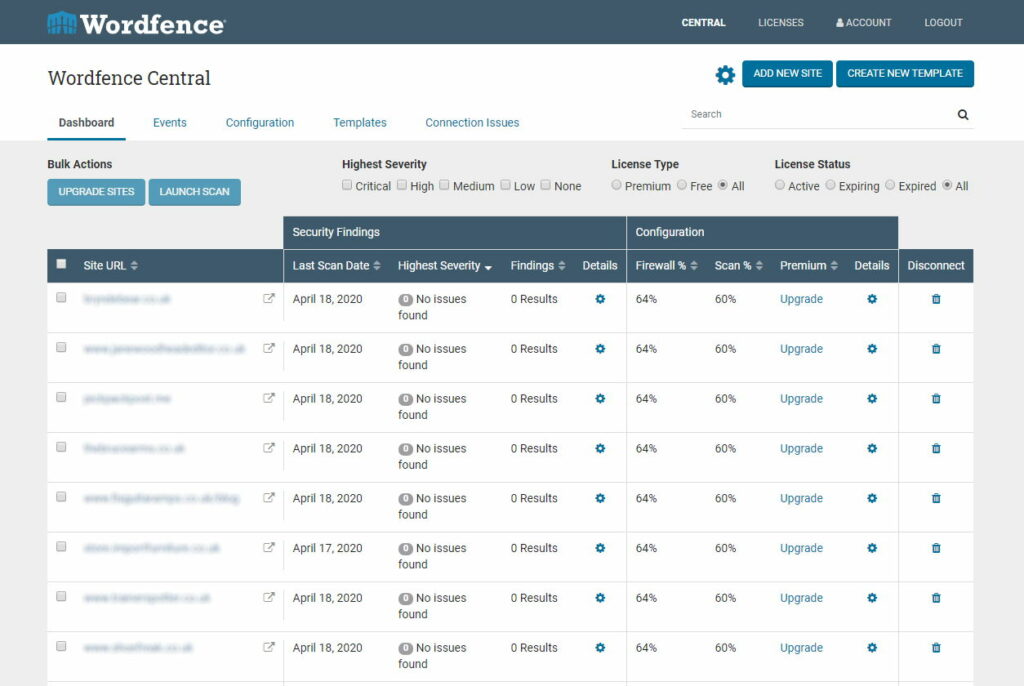Open the Connection Issues tab

point(472,123)
